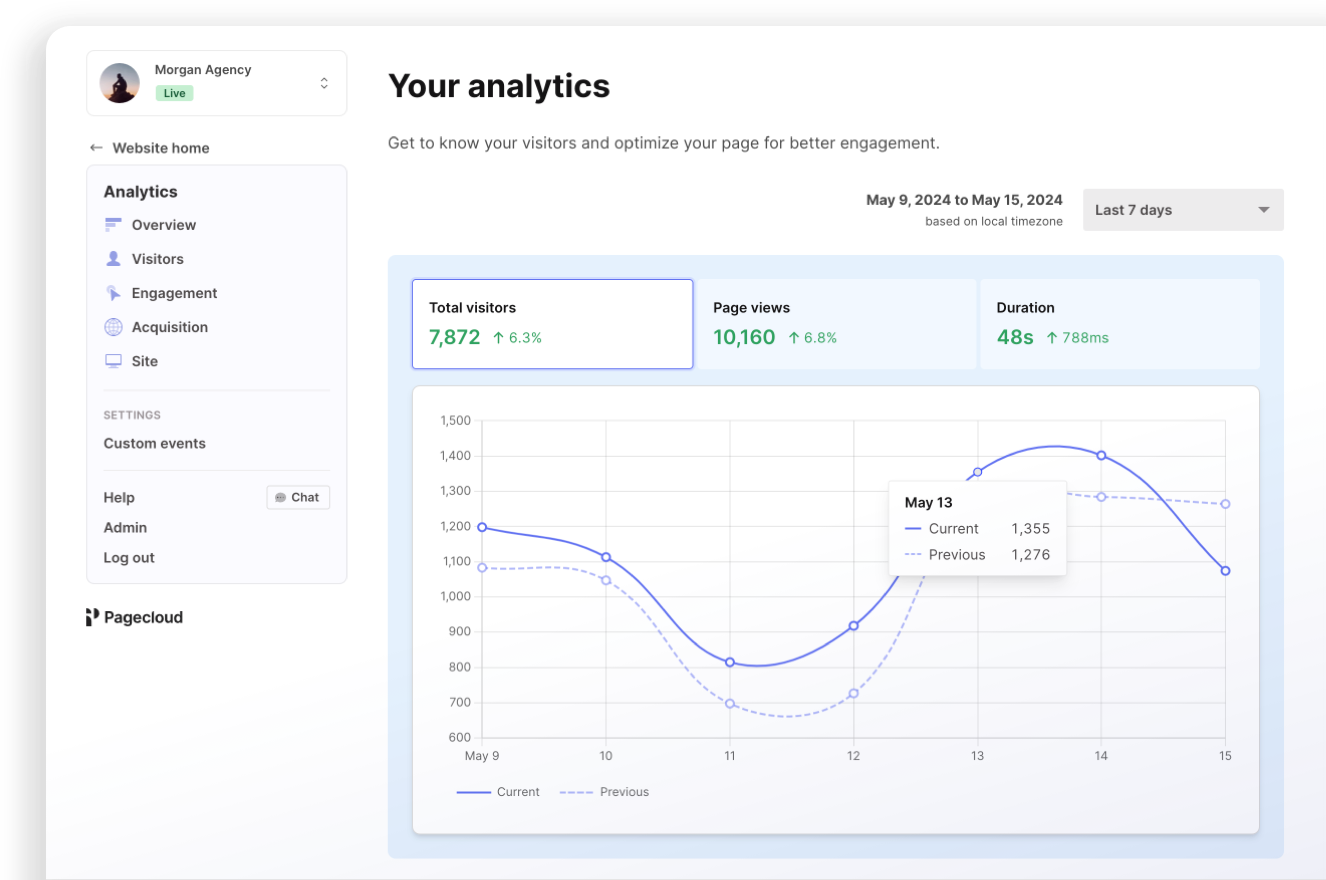Click the Site monitor icon
1326x880 pixels.
(x=113, y=361)
